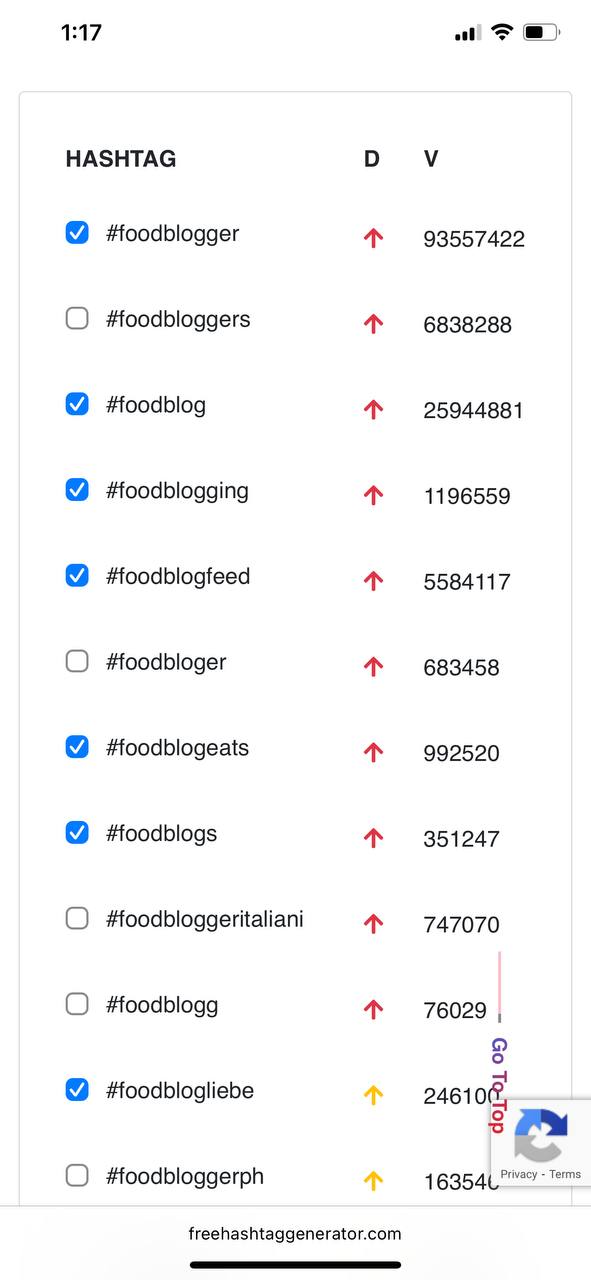This screenshot has width=591, height=1280.
Task: Click the yellow arrow beside #foodbloggerph
Action: tap(373, 1181)
